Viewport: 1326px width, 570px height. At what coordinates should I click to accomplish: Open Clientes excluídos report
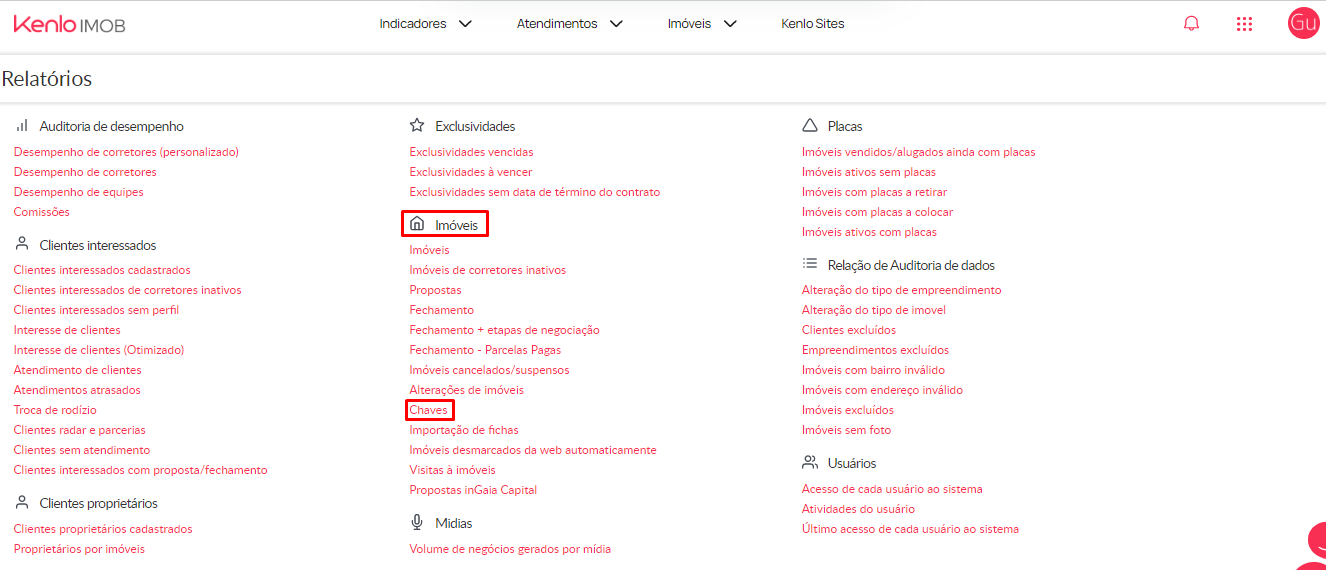pos(849,330)
